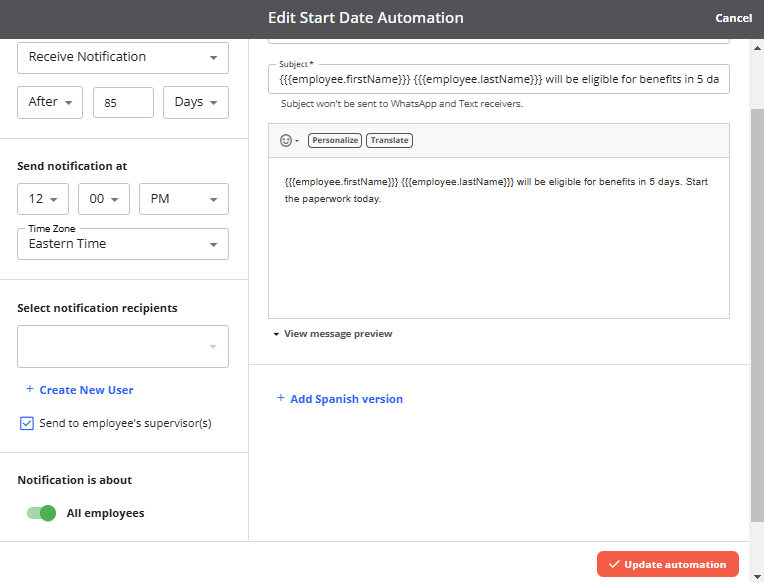The height and width of the screenshot is (583, 764).
Task: Click the Personalize button
Action: tap(335, 140)
